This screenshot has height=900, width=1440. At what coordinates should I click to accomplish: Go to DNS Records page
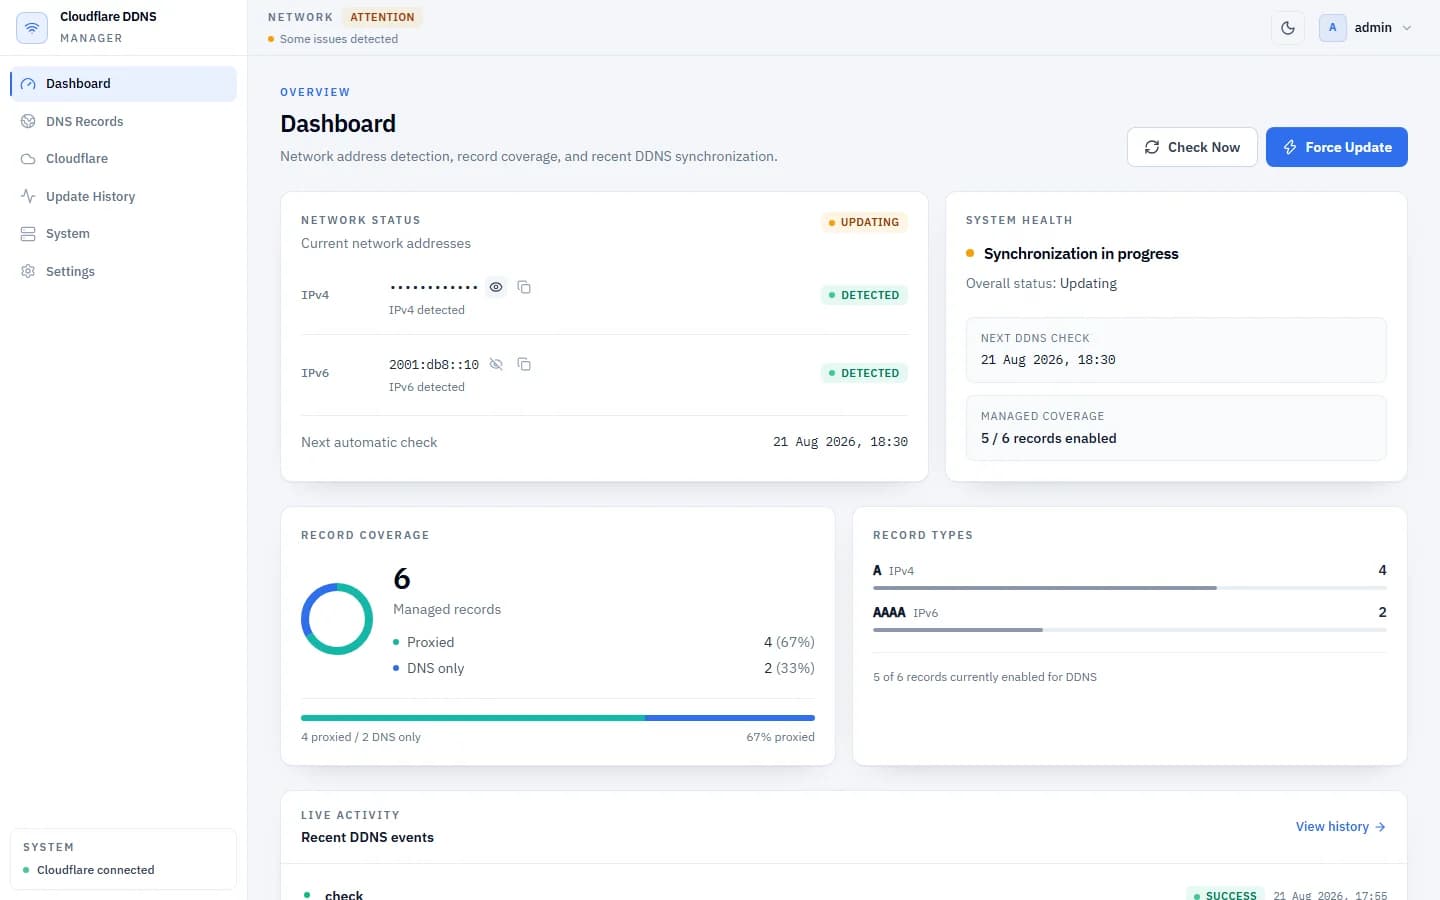[x=123, y=121]
